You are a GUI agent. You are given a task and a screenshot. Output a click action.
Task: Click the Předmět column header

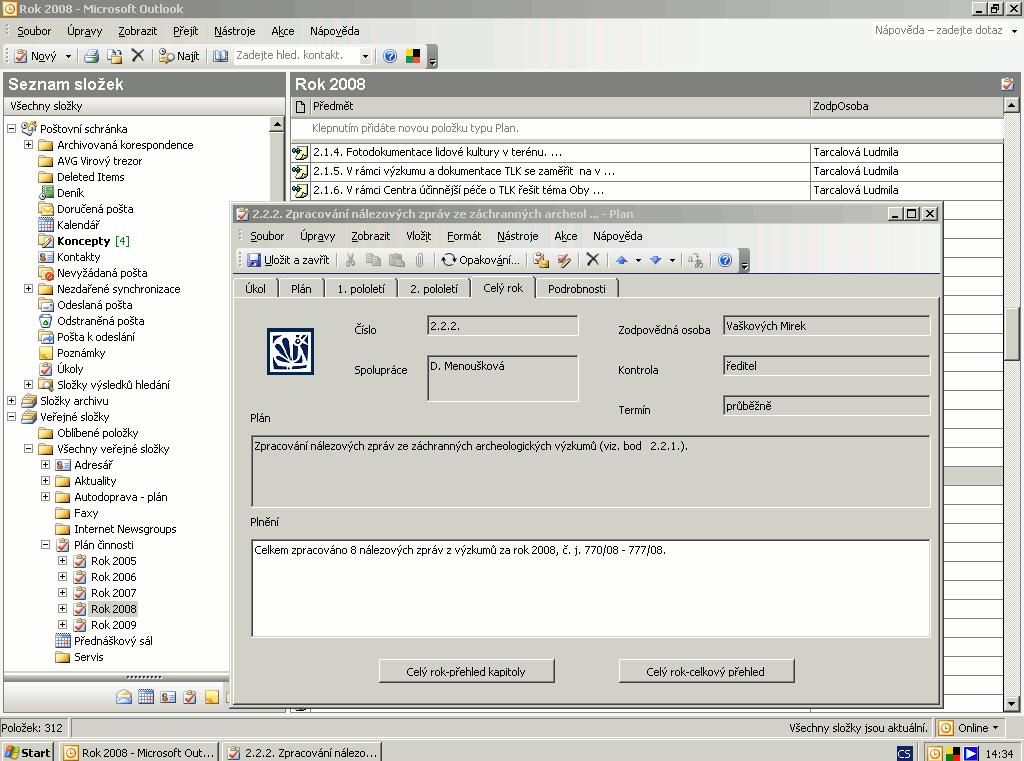pyautogui.click(x=560, y=106)
